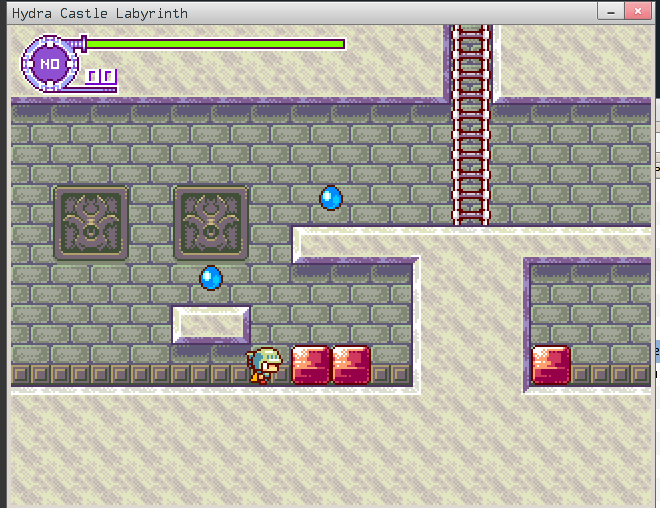Click the studded floor right of the lone red block
This screenshot has height=508, width=660.
(610, 375)
